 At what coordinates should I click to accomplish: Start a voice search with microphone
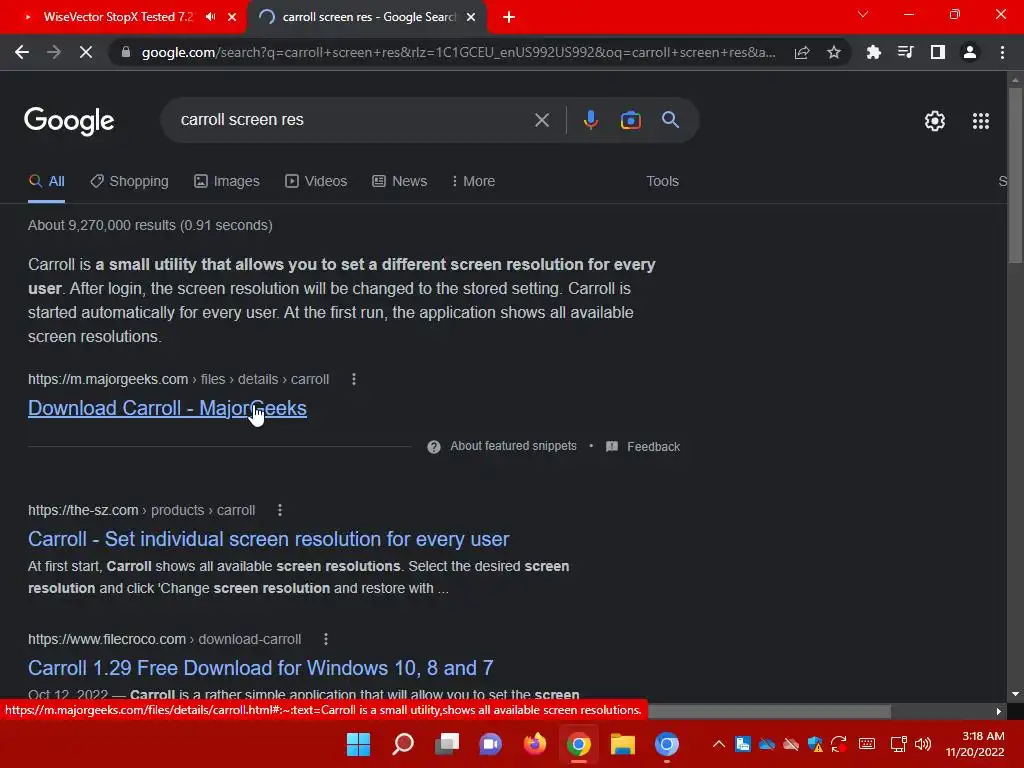(x=590, y=120)
